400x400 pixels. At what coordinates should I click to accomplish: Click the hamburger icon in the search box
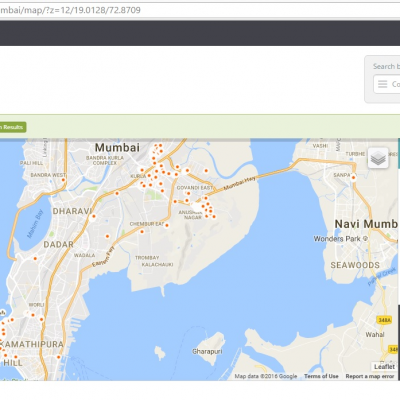382,84
